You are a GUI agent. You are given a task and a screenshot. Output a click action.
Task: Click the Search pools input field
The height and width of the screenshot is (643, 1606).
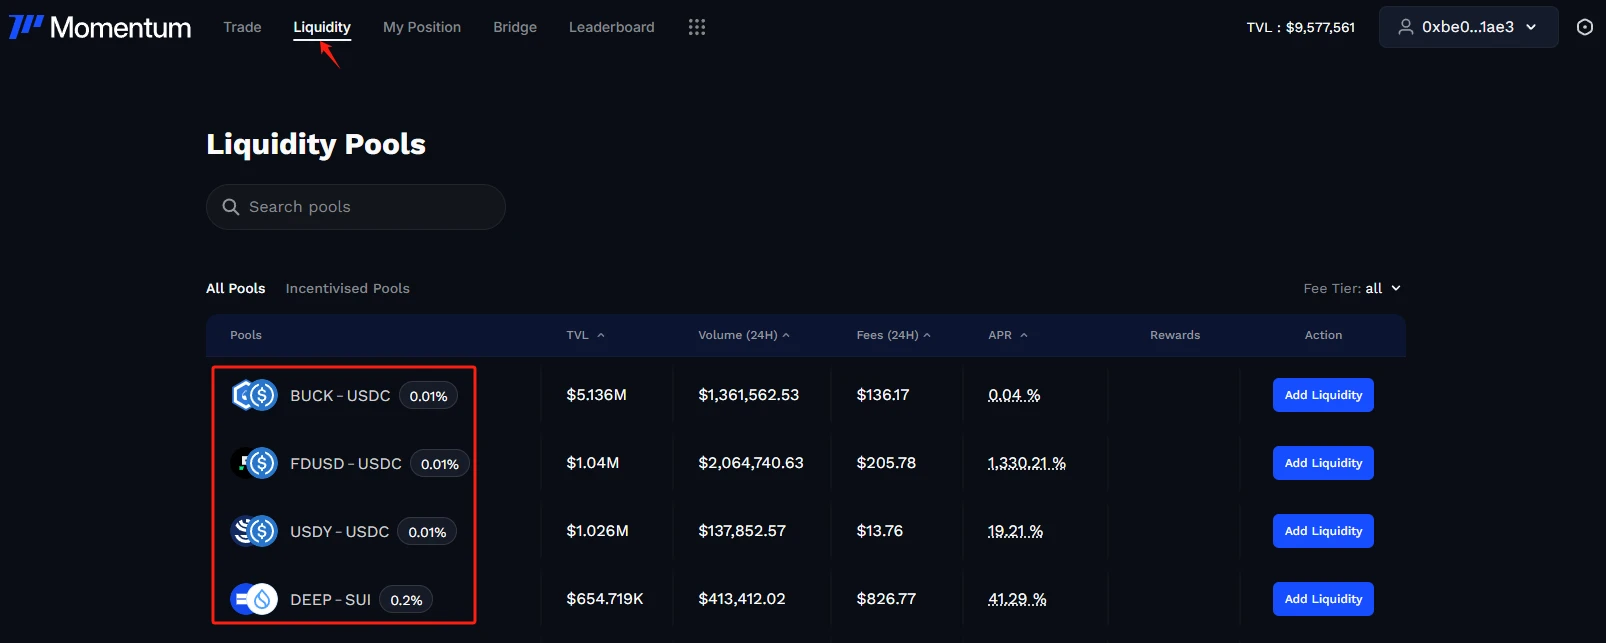[x=370, y=207]
